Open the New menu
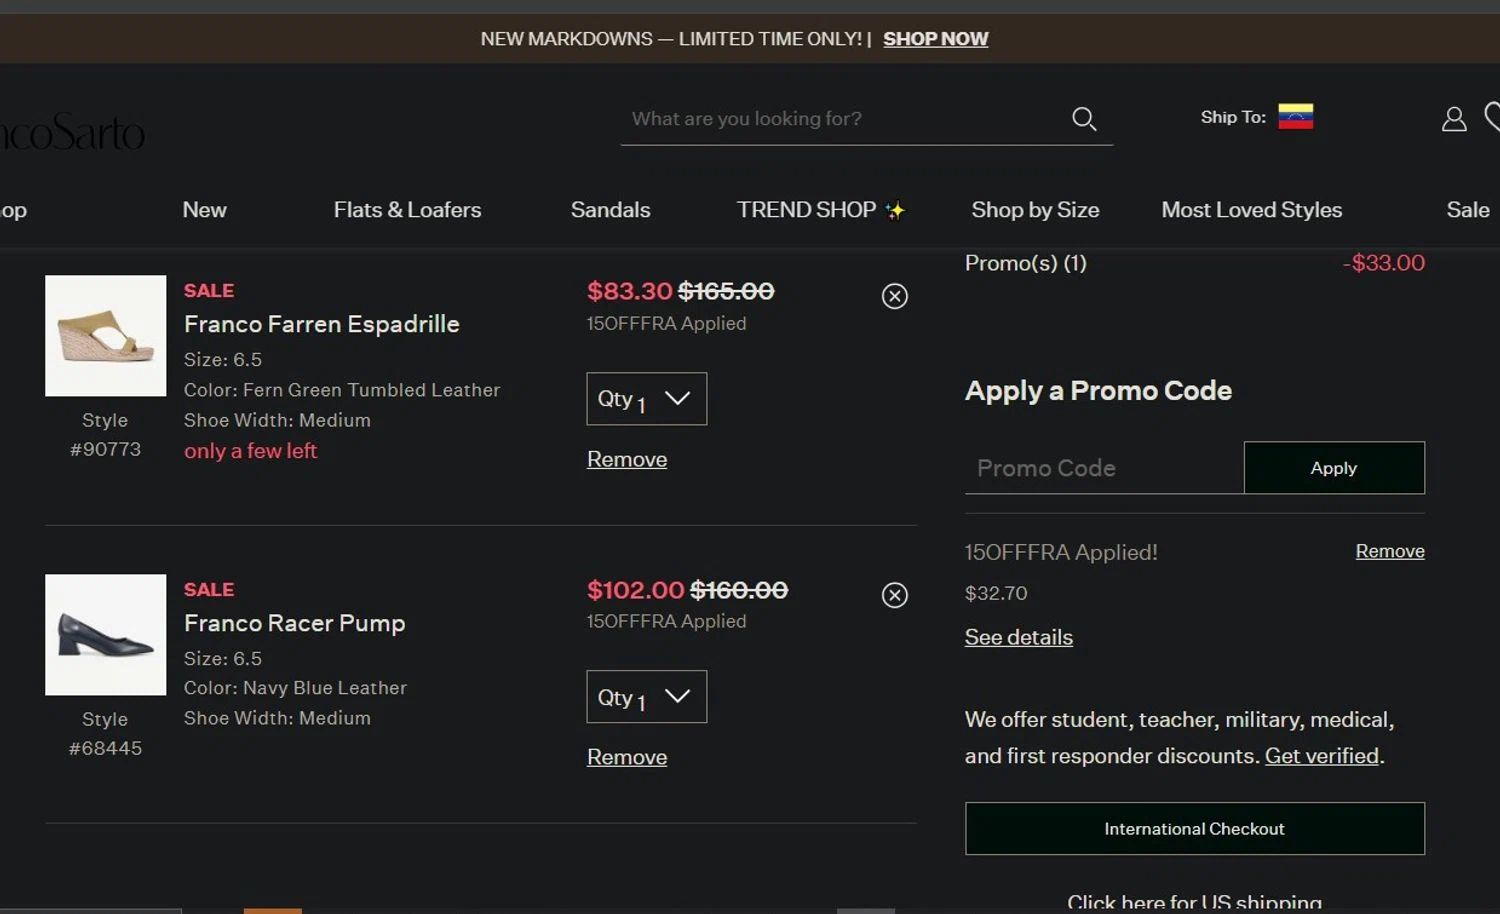The image size is (1500, 914). [x=205, y=210]
